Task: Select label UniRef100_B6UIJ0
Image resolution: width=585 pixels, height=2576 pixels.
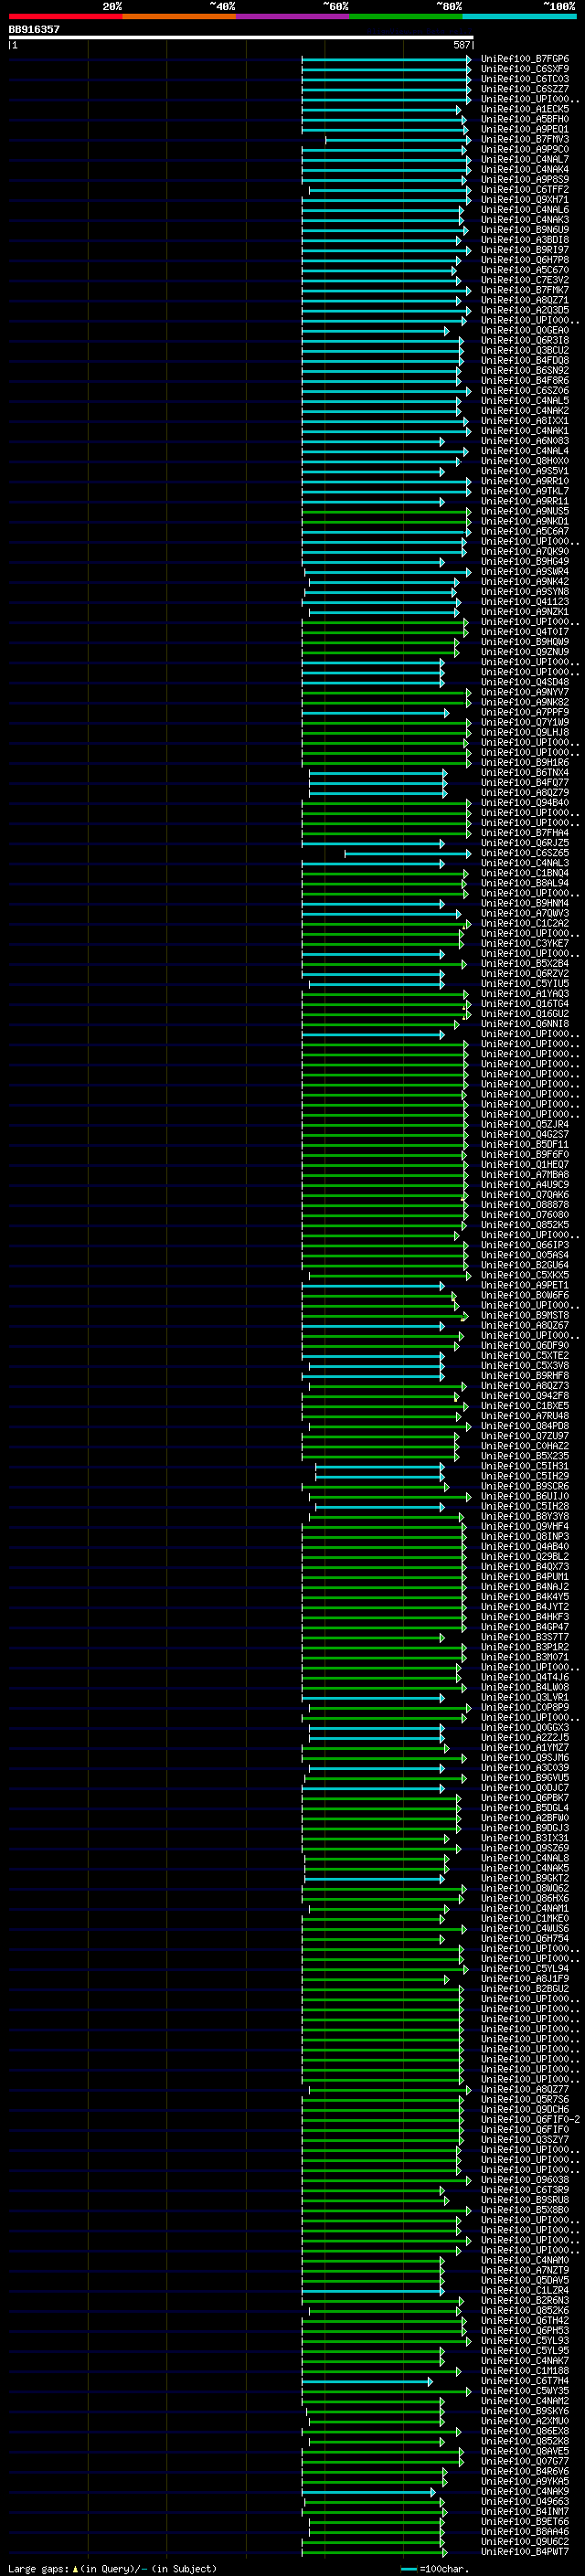Action: tap(525, 1497)
